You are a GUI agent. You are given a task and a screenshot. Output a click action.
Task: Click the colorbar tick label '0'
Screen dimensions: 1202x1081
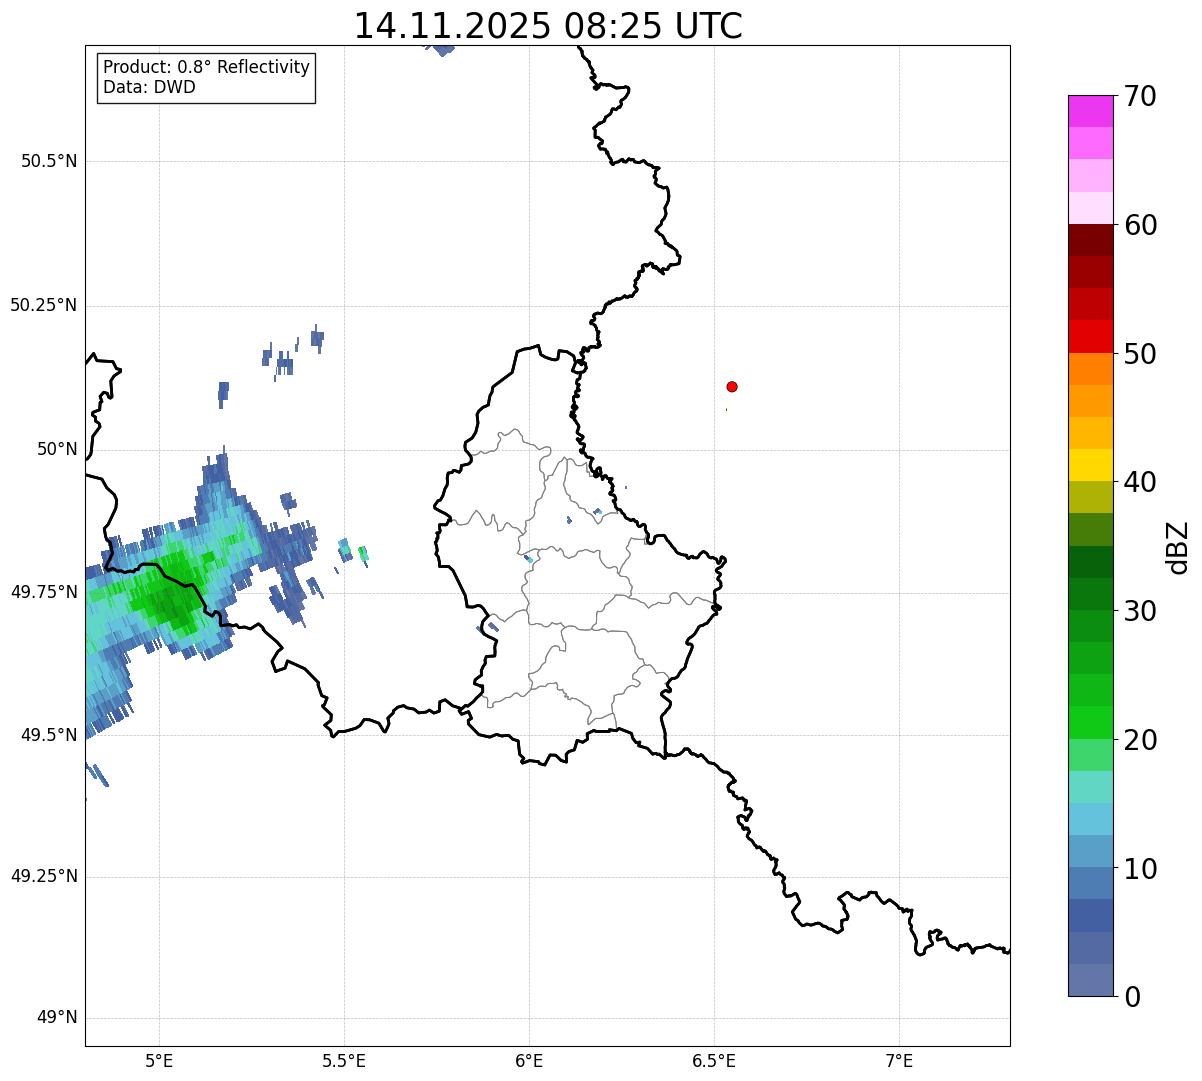tap(1132, 997)
